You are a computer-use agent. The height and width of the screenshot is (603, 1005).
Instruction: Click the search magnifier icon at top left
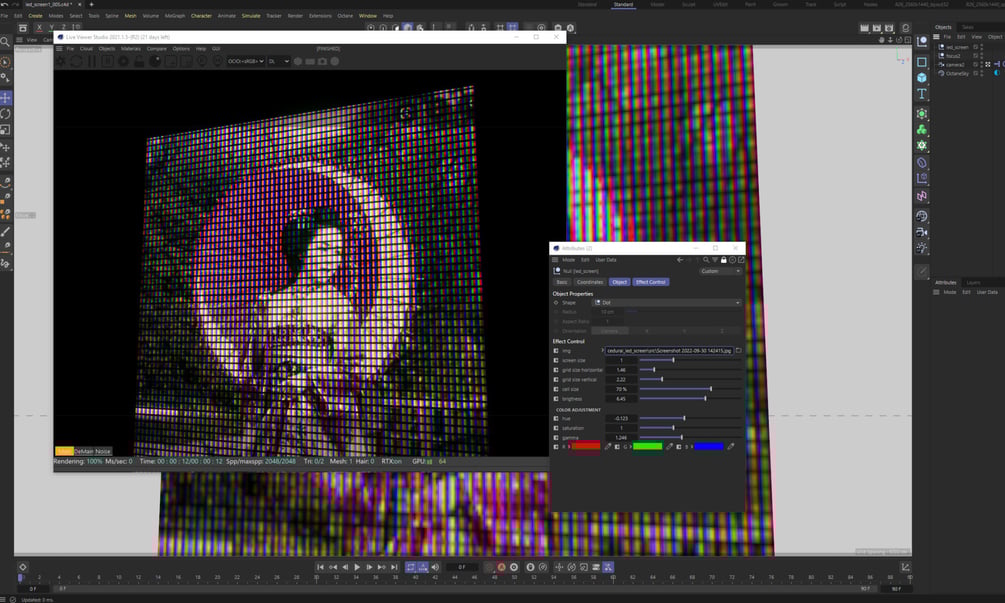(x=5, y=42)
